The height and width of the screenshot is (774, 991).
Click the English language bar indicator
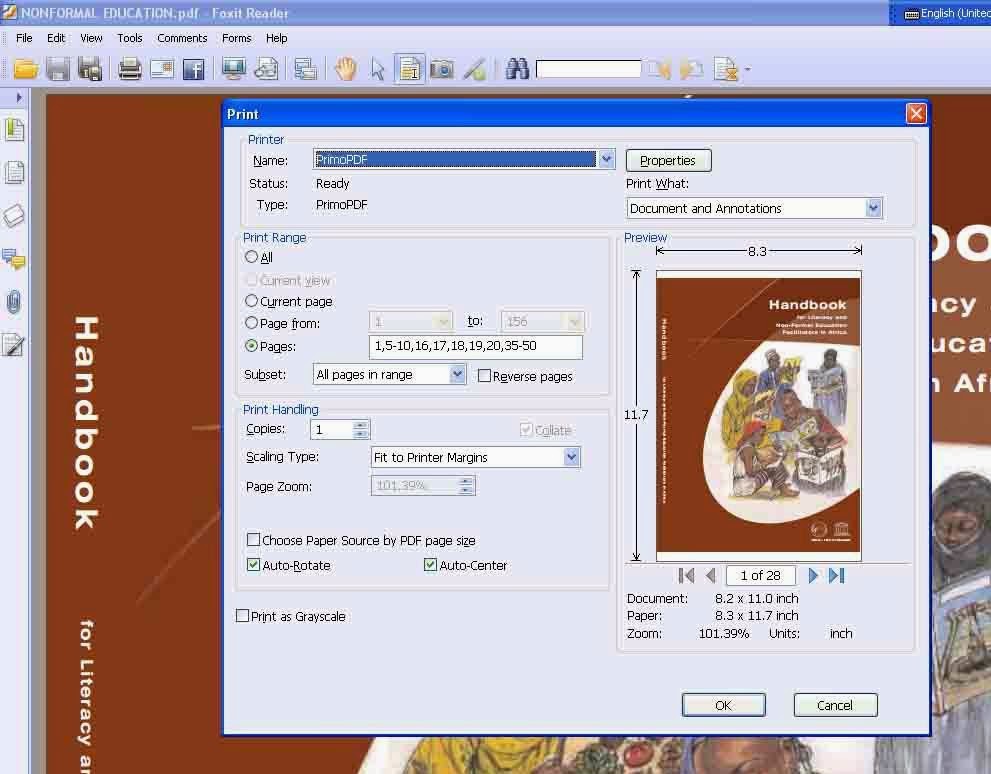945,13
